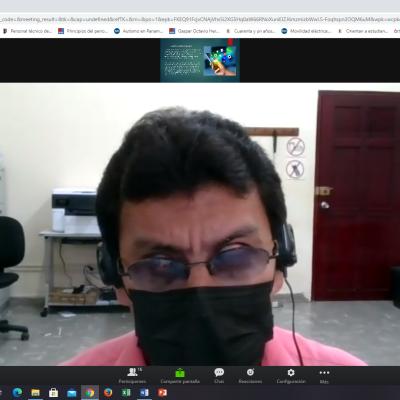Open Configuración settings gear
This screenshot has width=400, height=400.
291,375
